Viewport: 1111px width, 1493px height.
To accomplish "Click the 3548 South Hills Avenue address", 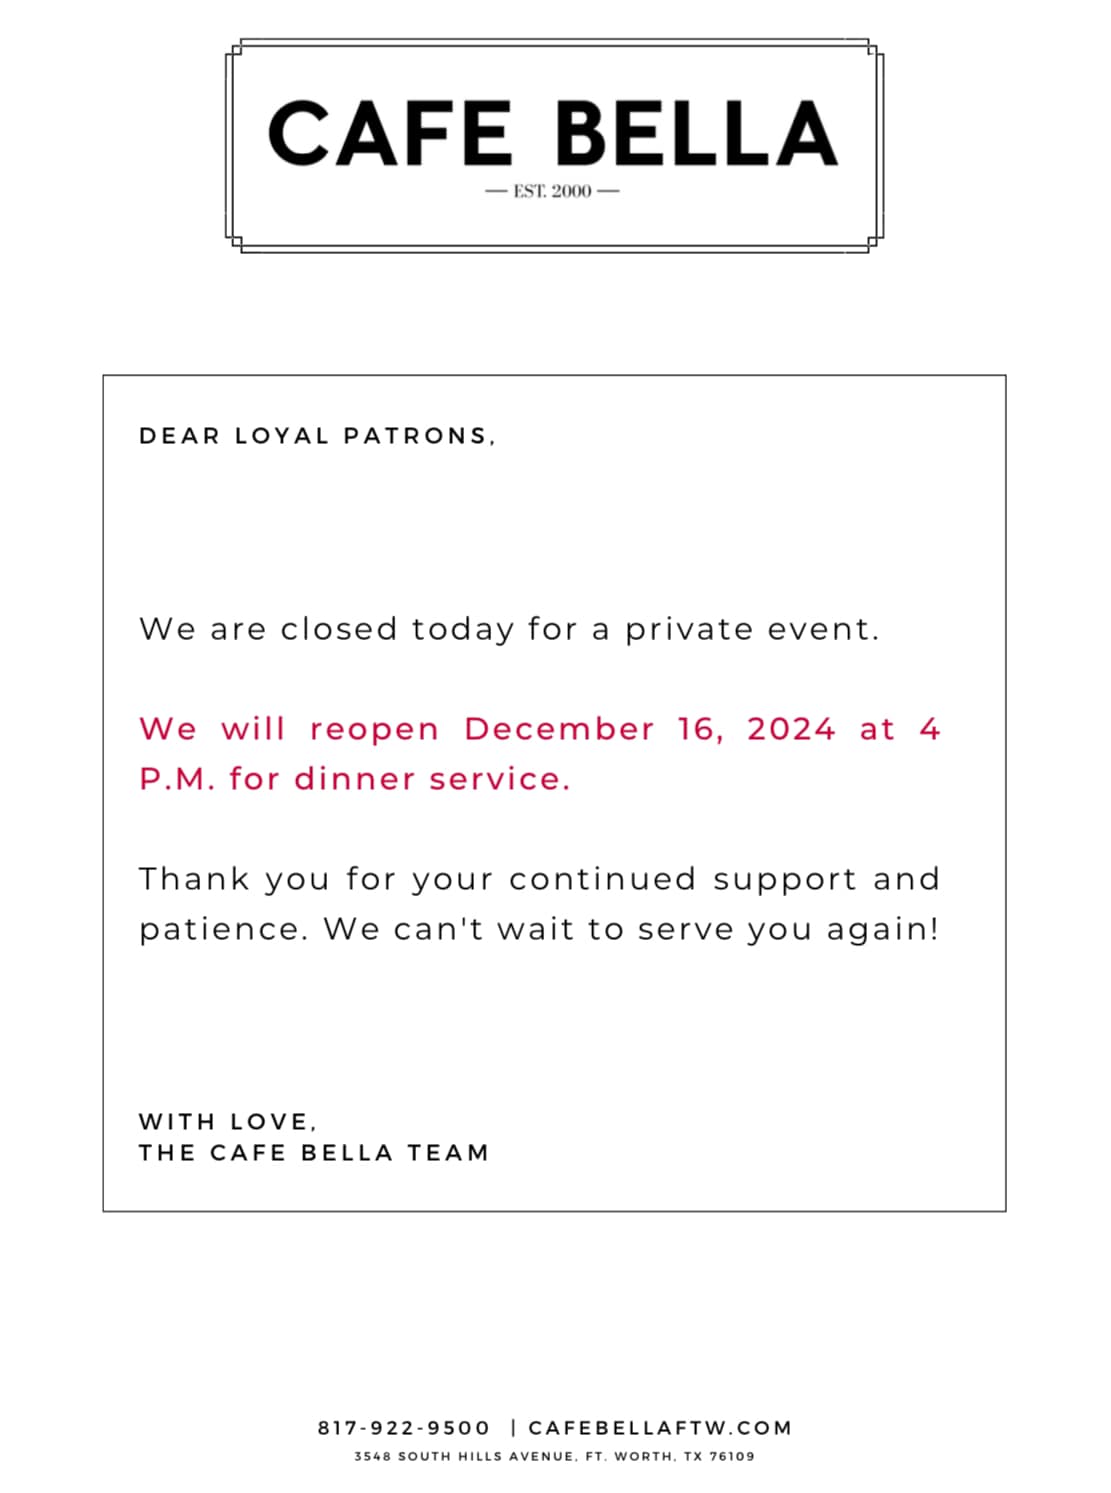I will 555,1457.
